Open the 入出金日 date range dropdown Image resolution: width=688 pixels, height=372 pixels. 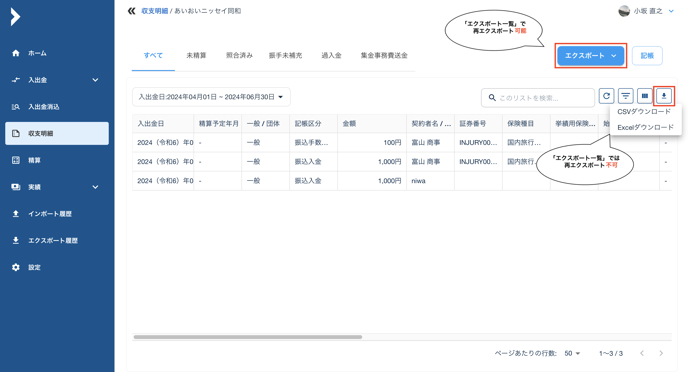(x=211, y=97)
